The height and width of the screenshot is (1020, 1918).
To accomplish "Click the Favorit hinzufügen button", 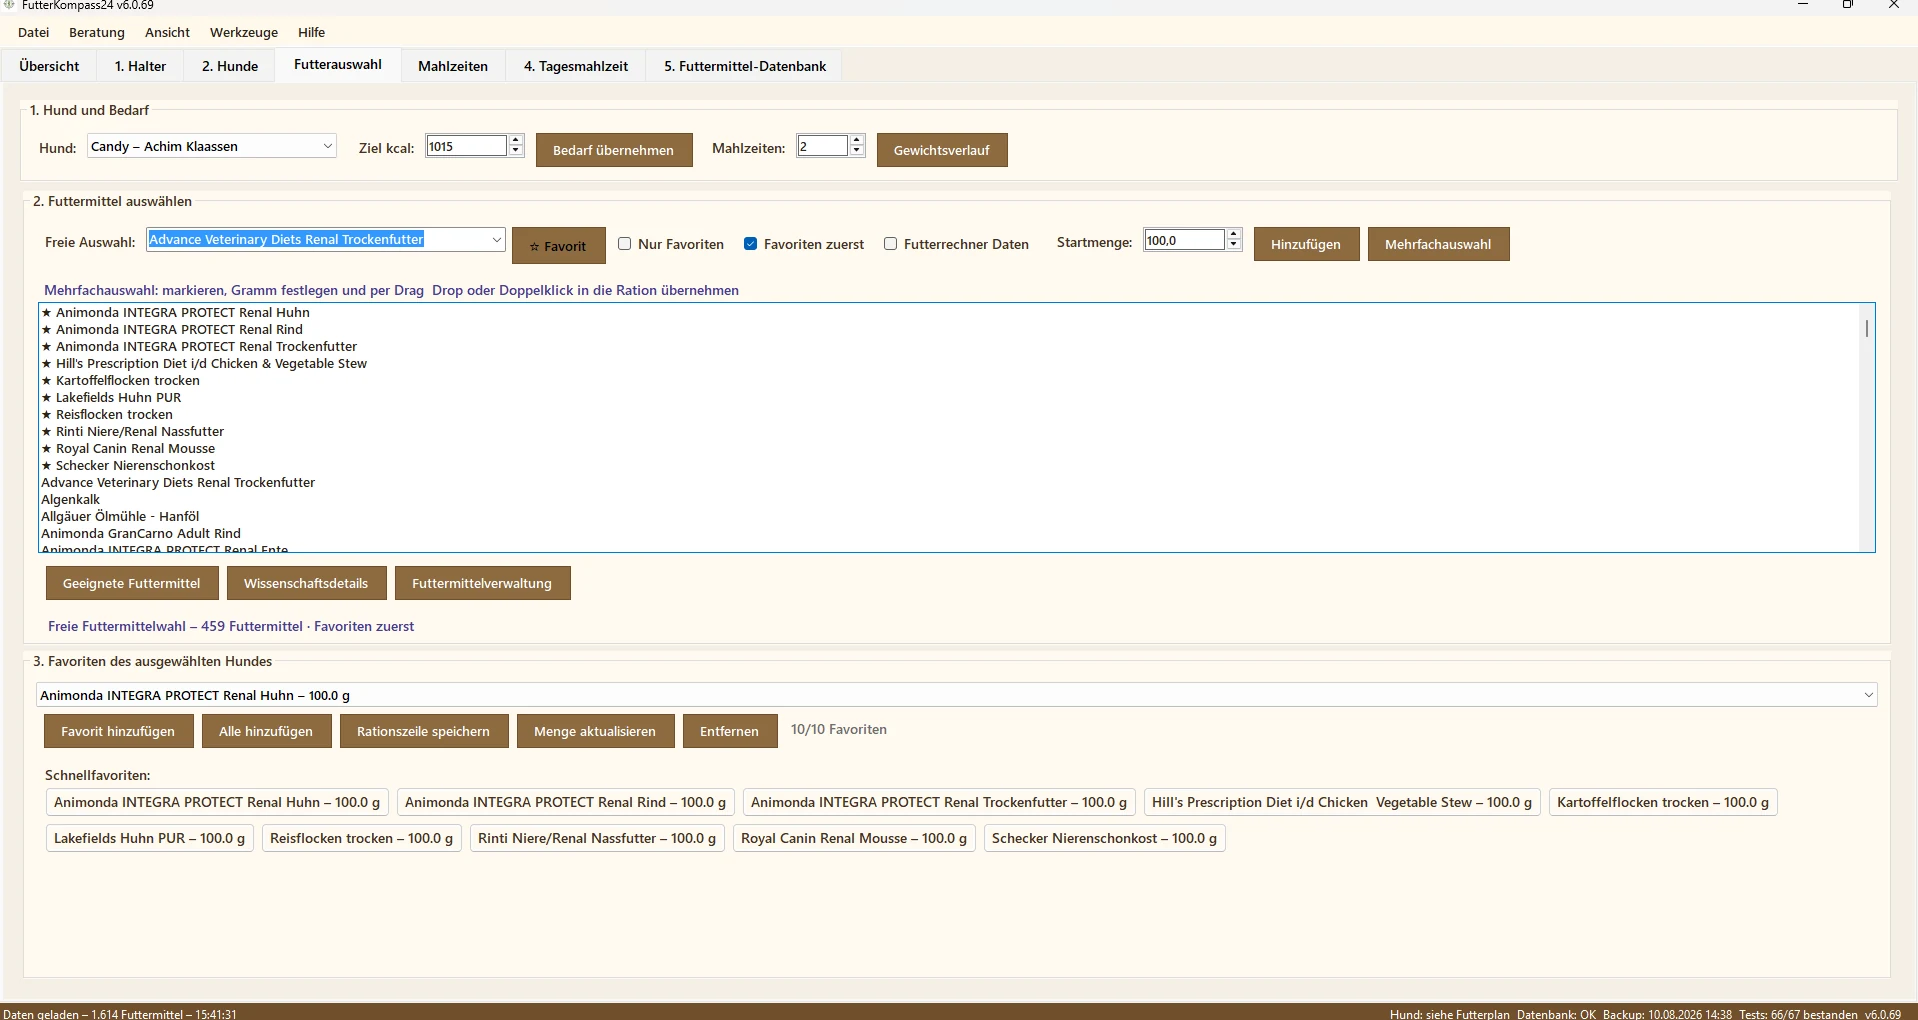I will (x=118, y=731).
